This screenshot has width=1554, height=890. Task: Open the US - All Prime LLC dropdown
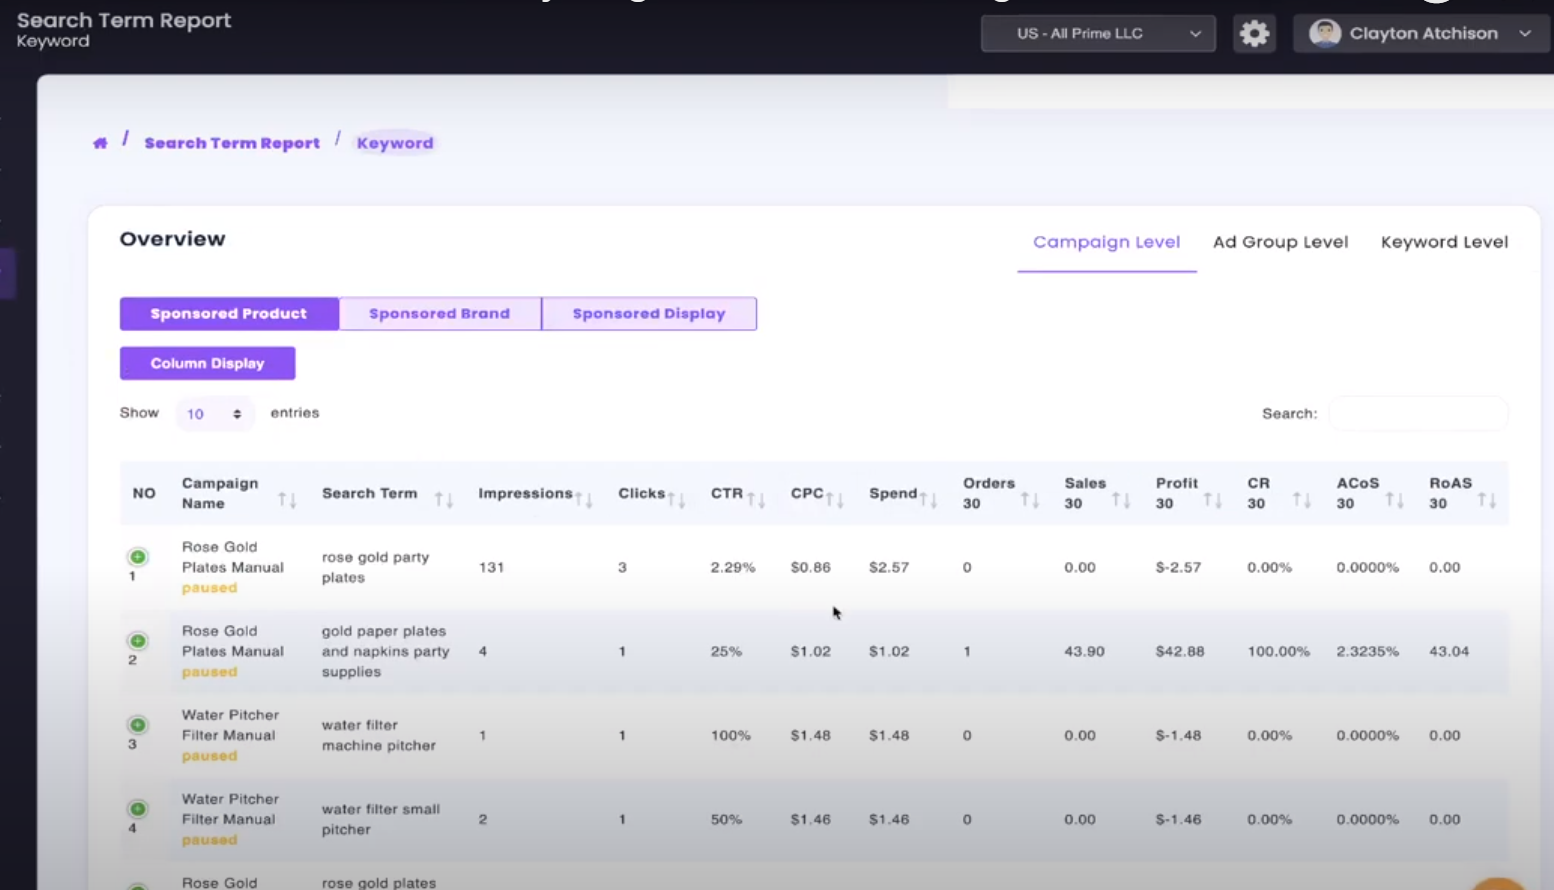click(x=1098, y=33)
